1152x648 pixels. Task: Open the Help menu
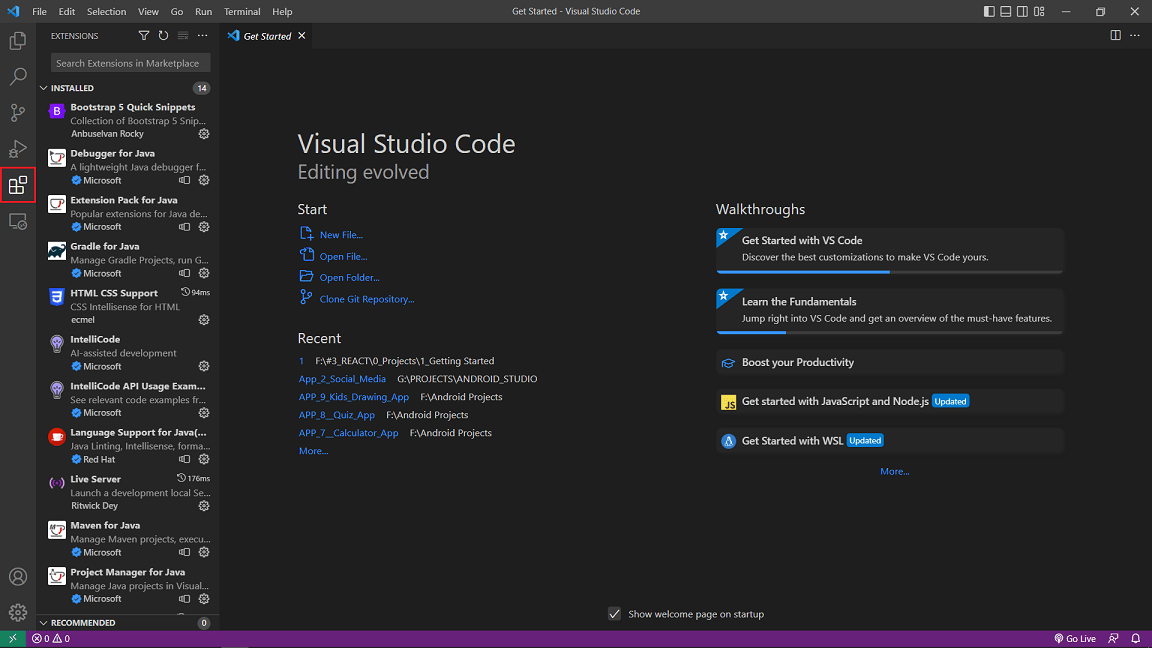coord(282,11)
